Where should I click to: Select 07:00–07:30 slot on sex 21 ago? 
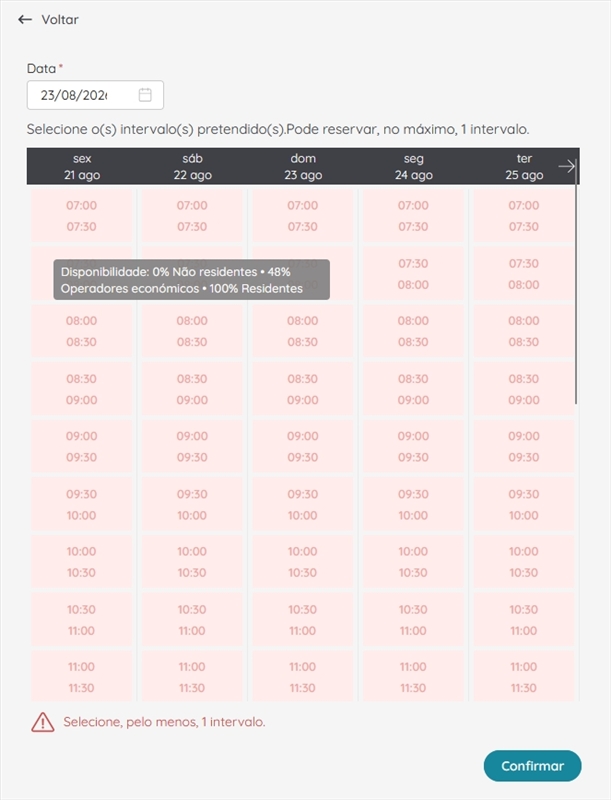click(x=82, y=216)
